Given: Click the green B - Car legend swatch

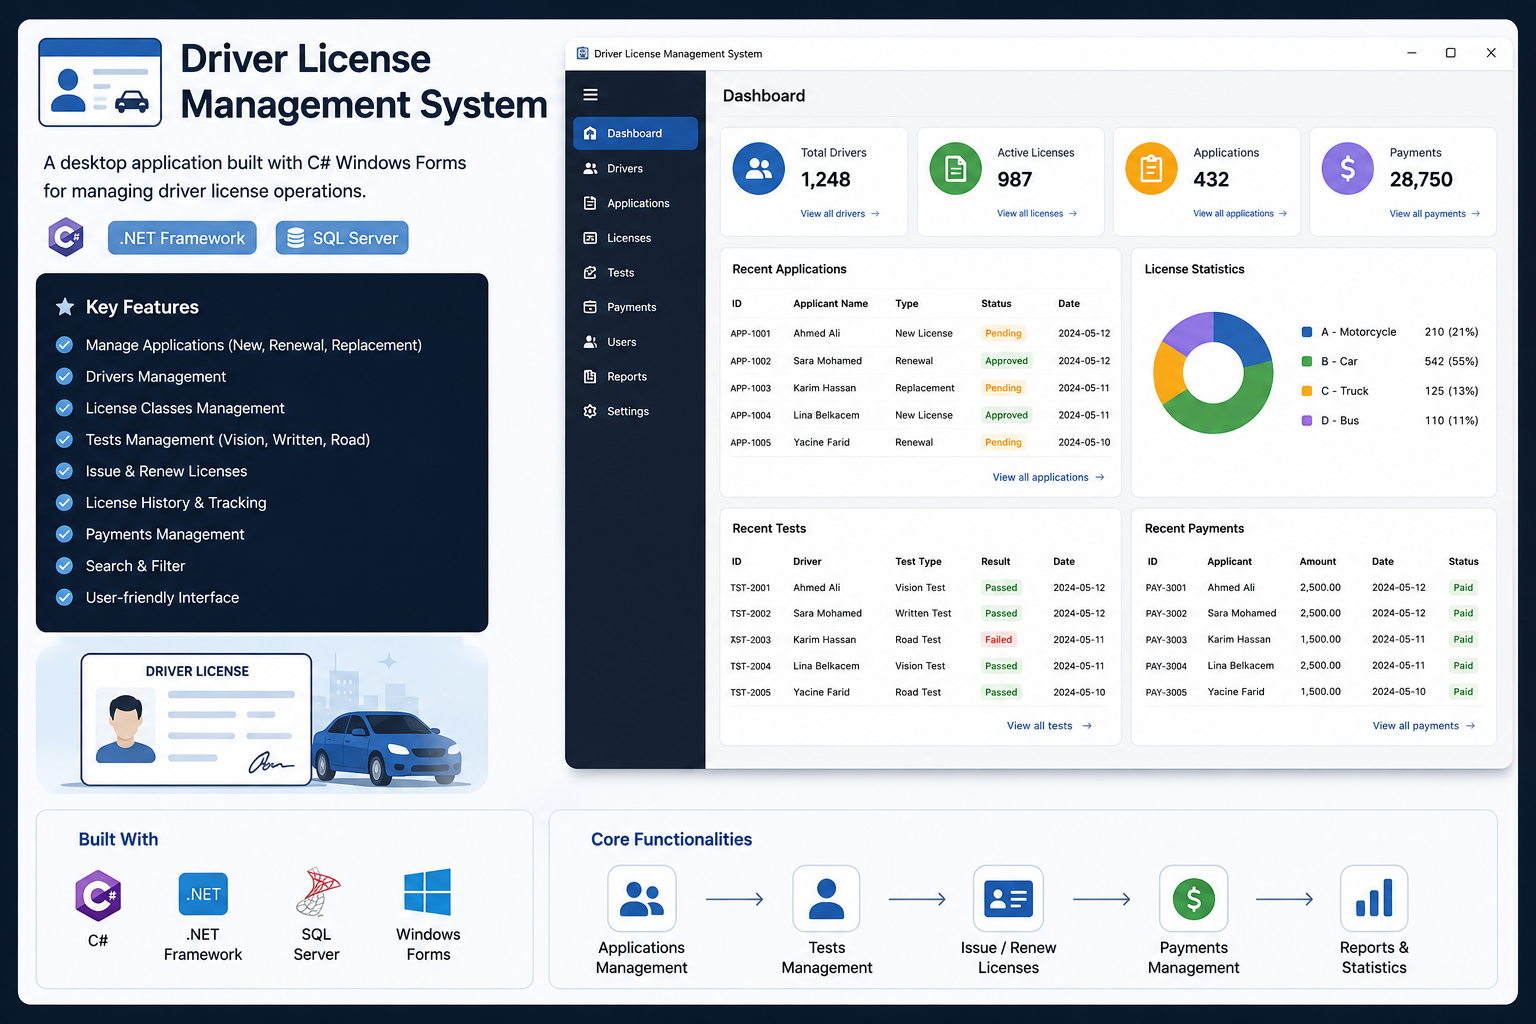Looking at the screenshot, I should (1307, 361).
